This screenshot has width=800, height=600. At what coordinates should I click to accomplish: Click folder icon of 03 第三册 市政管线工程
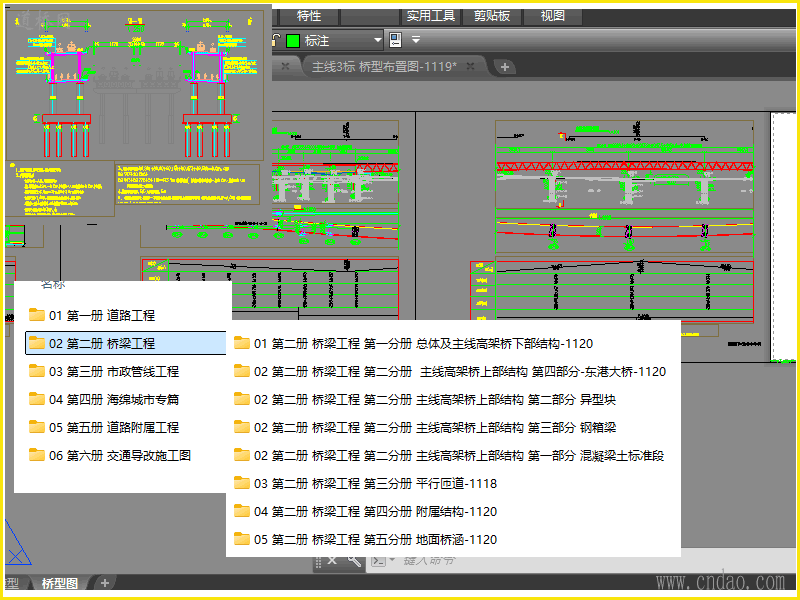pos(37,371)
